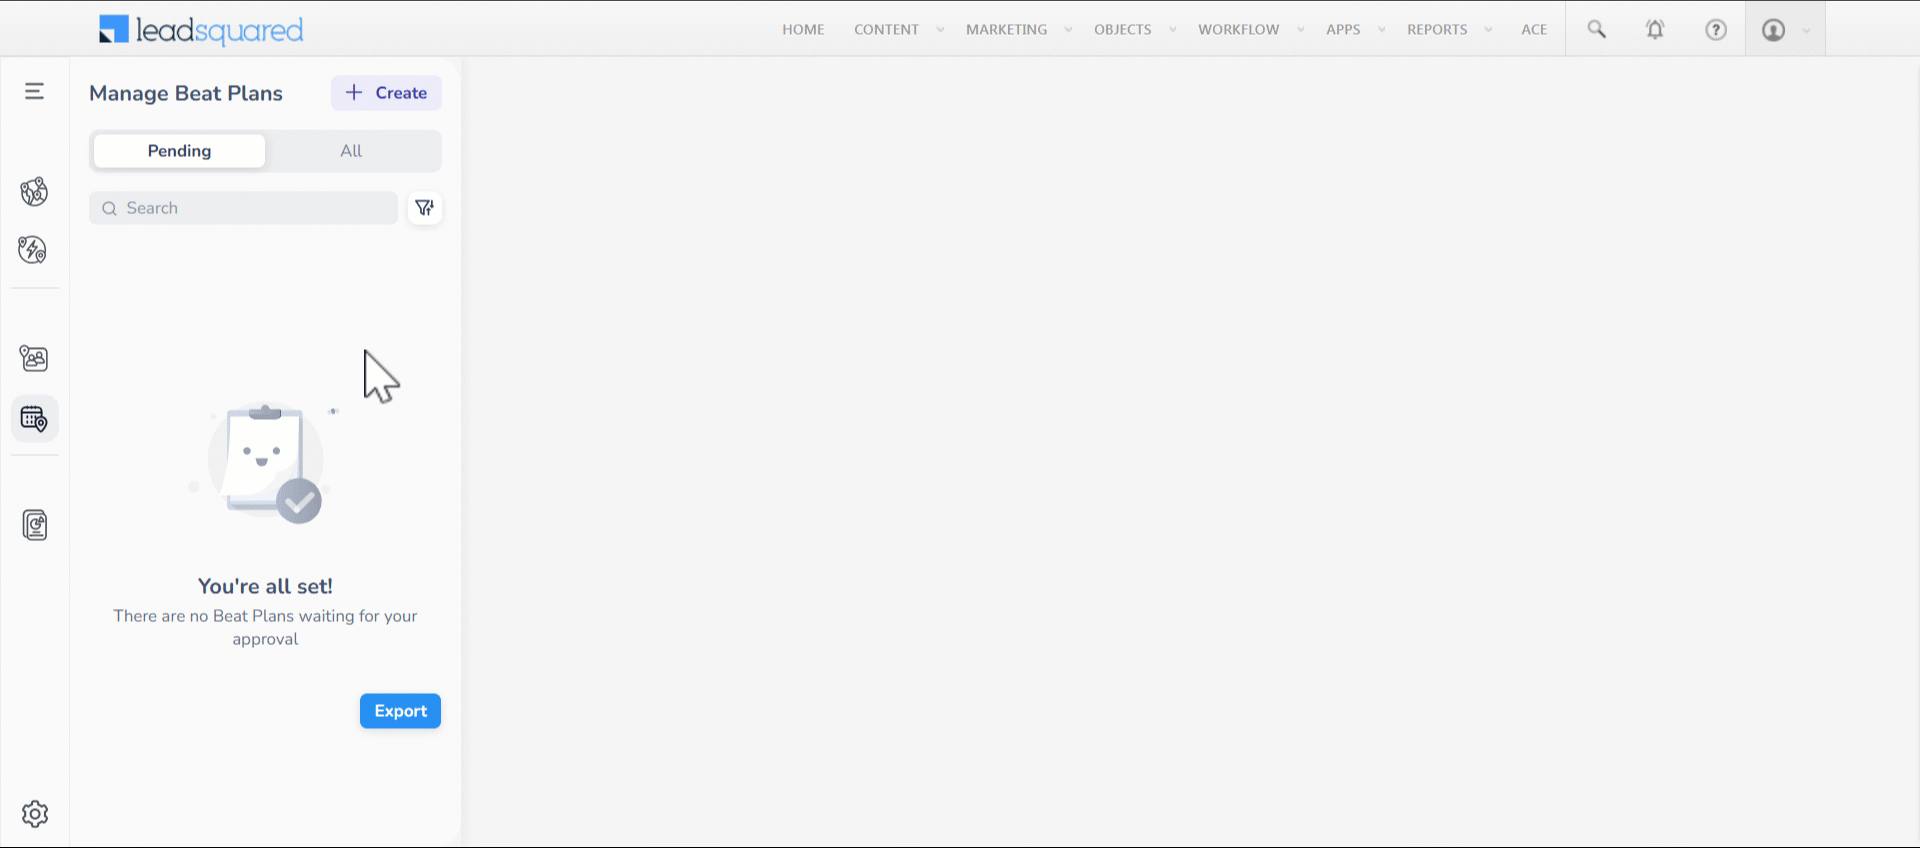Screen dimensions: 1920x848
Task: Open the notifications bell icon
Action: click(x=1655, y=30)
